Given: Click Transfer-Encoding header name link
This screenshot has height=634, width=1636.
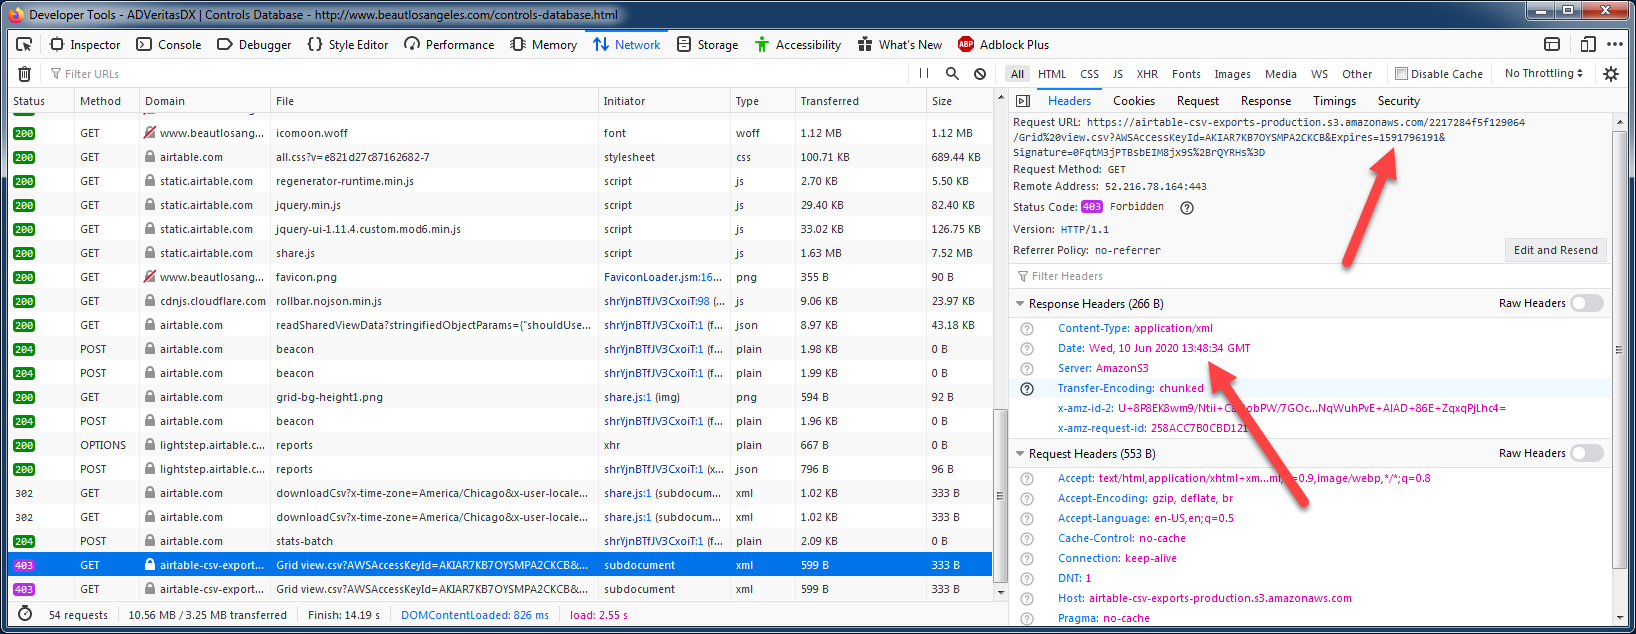Looking at the screenshot, I should click(x=1106, y=388).
